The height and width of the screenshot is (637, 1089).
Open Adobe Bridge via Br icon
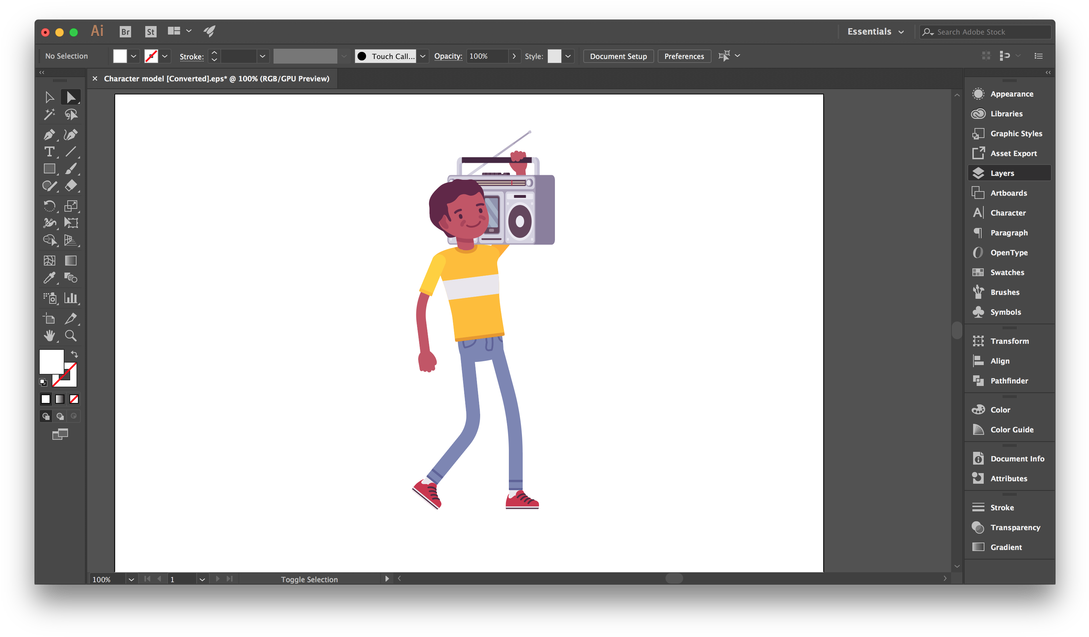click(125, 32)
